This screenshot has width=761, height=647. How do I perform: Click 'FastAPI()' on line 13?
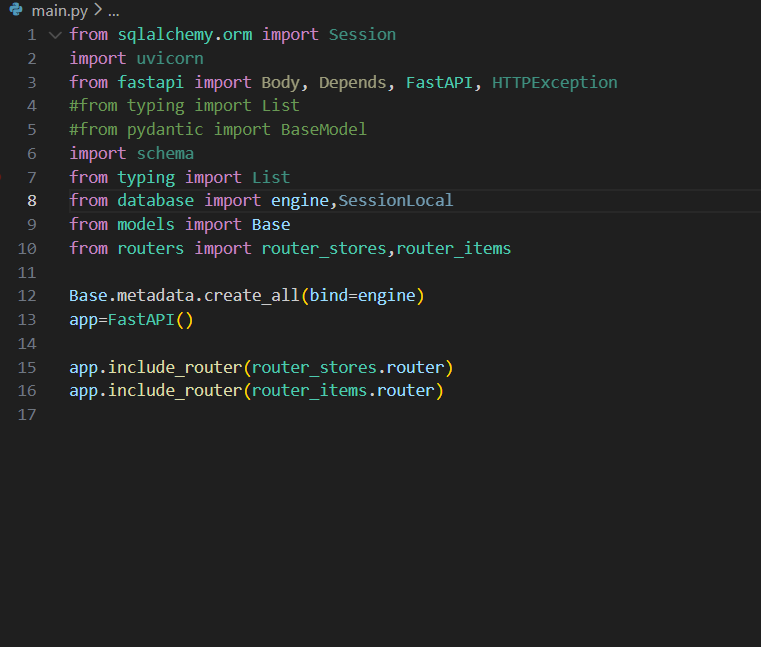[150, 319]
